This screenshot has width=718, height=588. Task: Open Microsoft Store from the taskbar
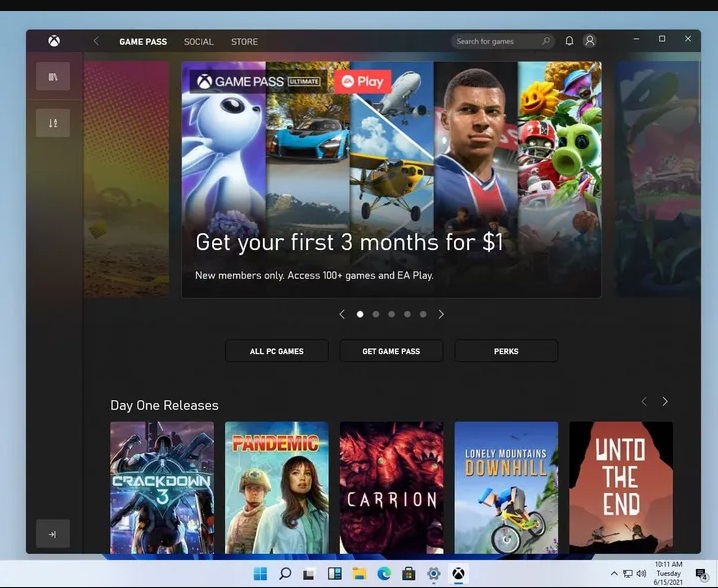pyautogui.click(x=408, y=574)
